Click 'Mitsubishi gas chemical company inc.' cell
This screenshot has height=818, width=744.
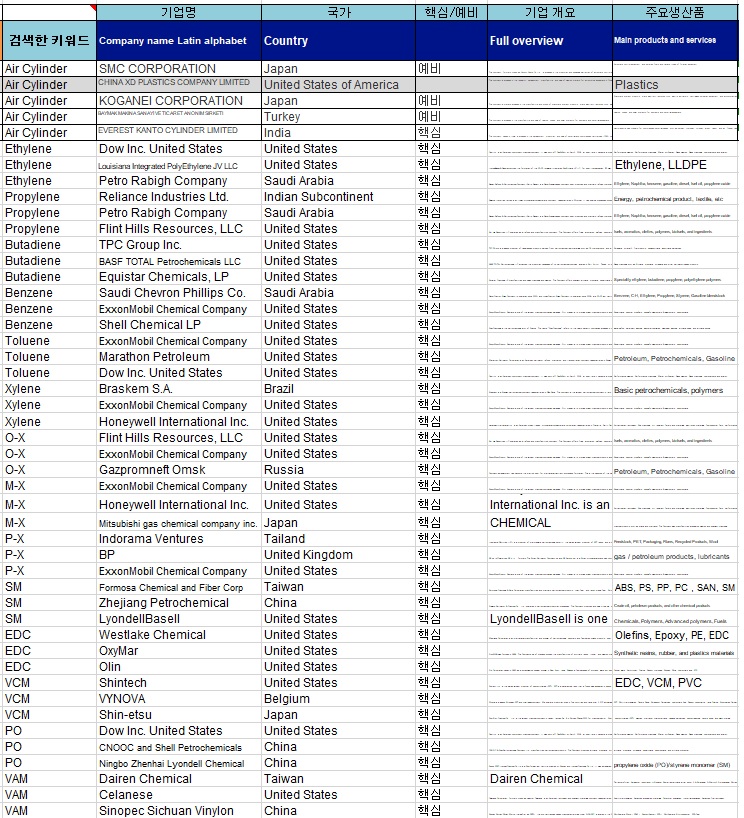pyautogui.click(x=179, y=523)
